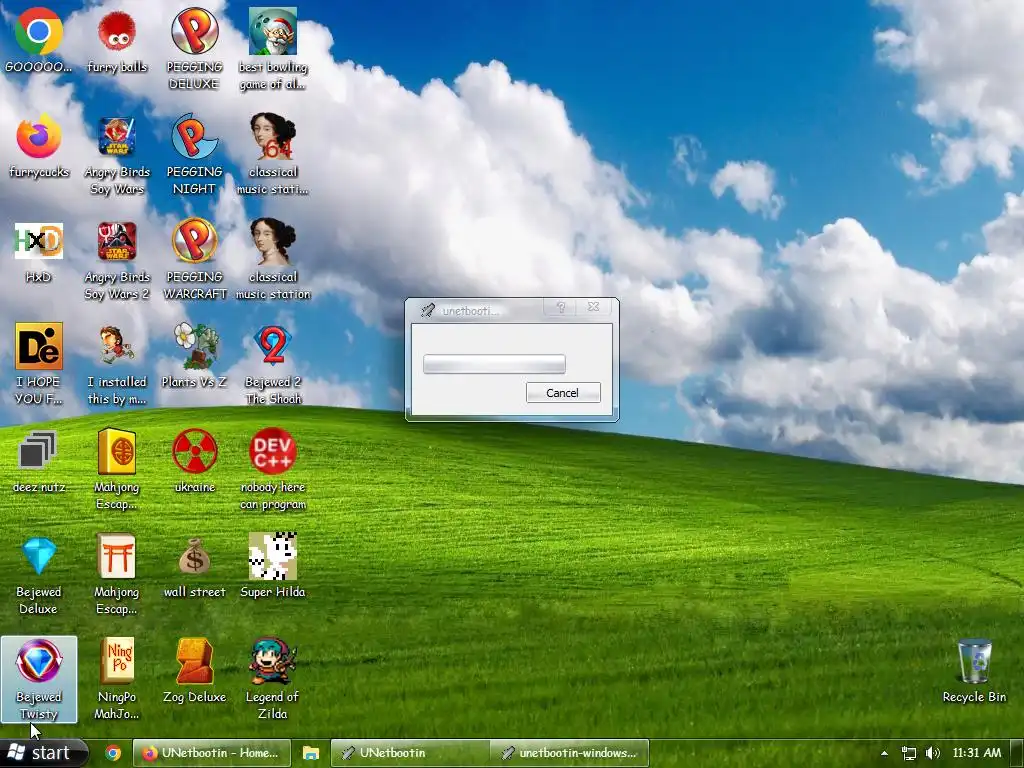Launch the HxD hex editor icon
The width and height of the screenshot is (1024, 768).
[x=39, y=251]
